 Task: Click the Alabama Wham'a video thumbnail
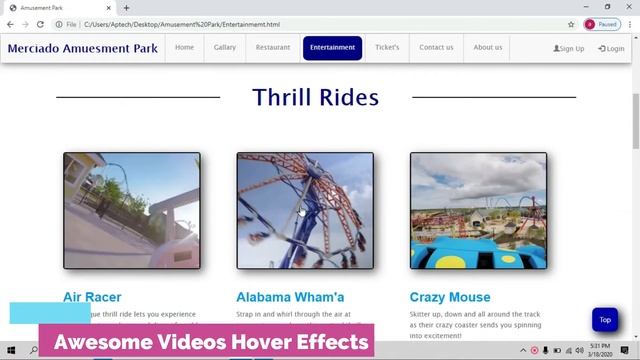[305, 211]
